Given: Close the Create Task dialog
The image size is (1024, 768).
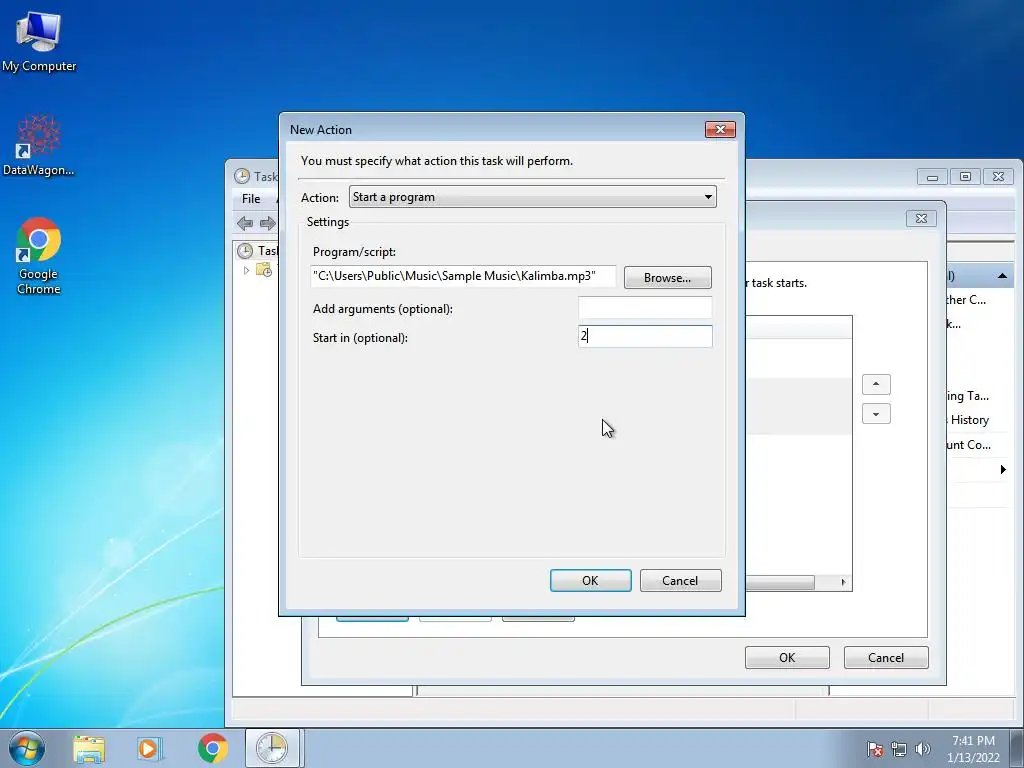Looking at the screenshot, I should point(921,218).
